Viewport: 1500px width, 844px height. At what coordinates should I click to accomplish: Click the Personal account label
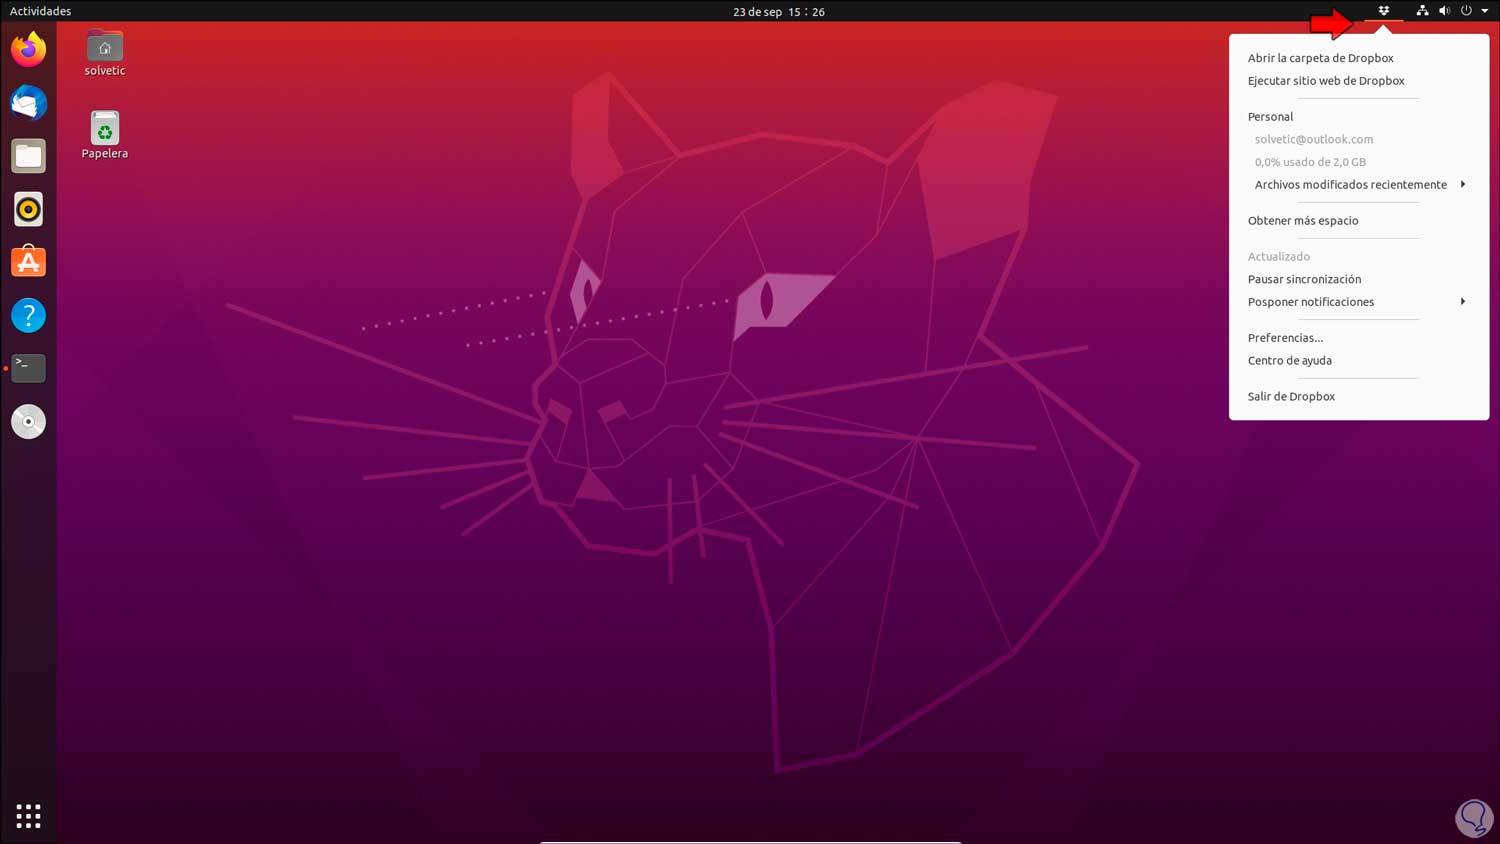[1270, 117]
